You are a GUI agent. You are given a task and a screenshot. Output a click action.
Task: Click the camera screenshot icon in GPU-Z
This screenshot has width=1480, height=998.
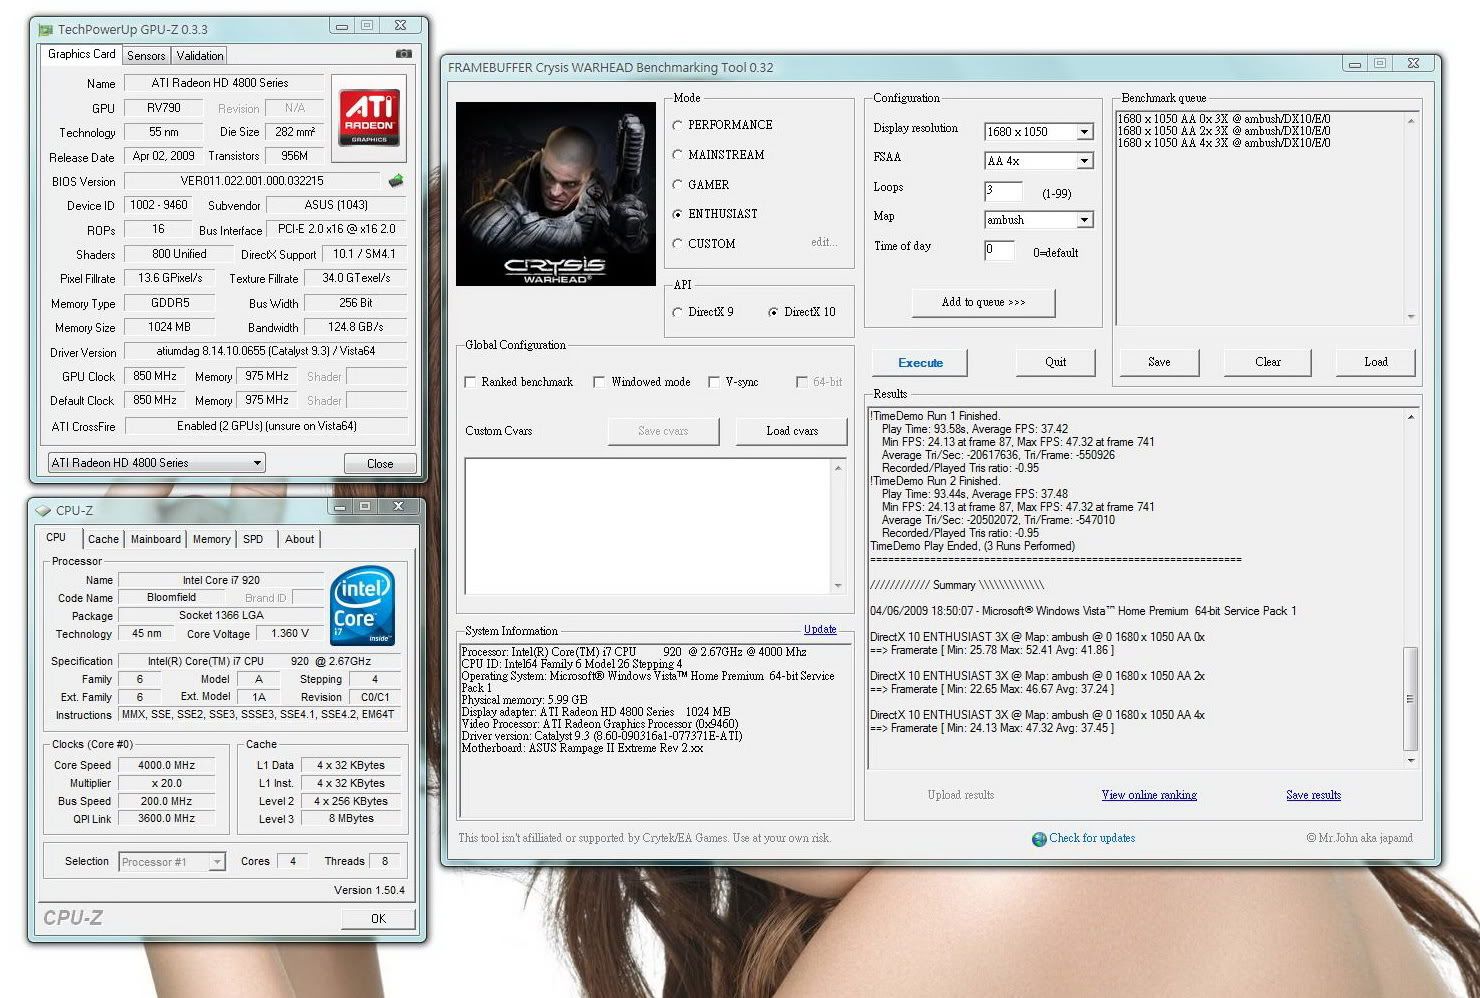click(403, 54)
